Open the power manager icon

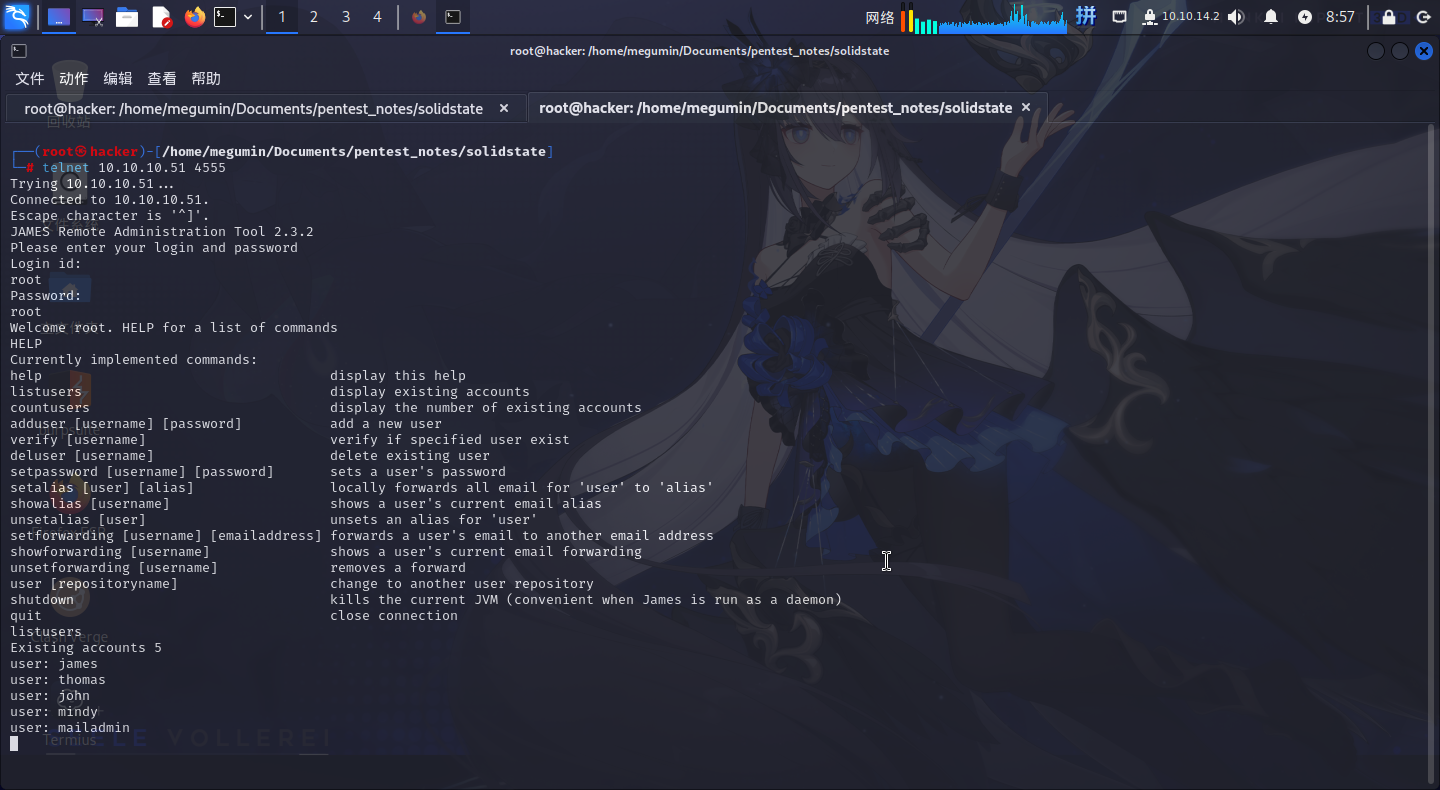[1304, 16]
